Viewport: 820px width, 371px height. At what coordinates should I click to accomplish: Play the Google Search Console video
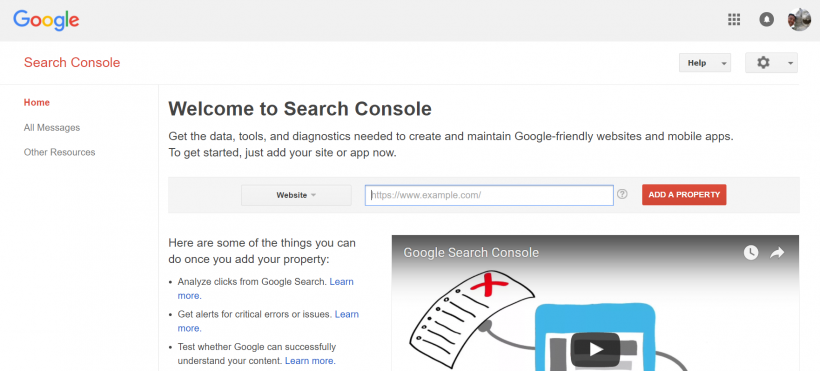[x=595, y=350]
